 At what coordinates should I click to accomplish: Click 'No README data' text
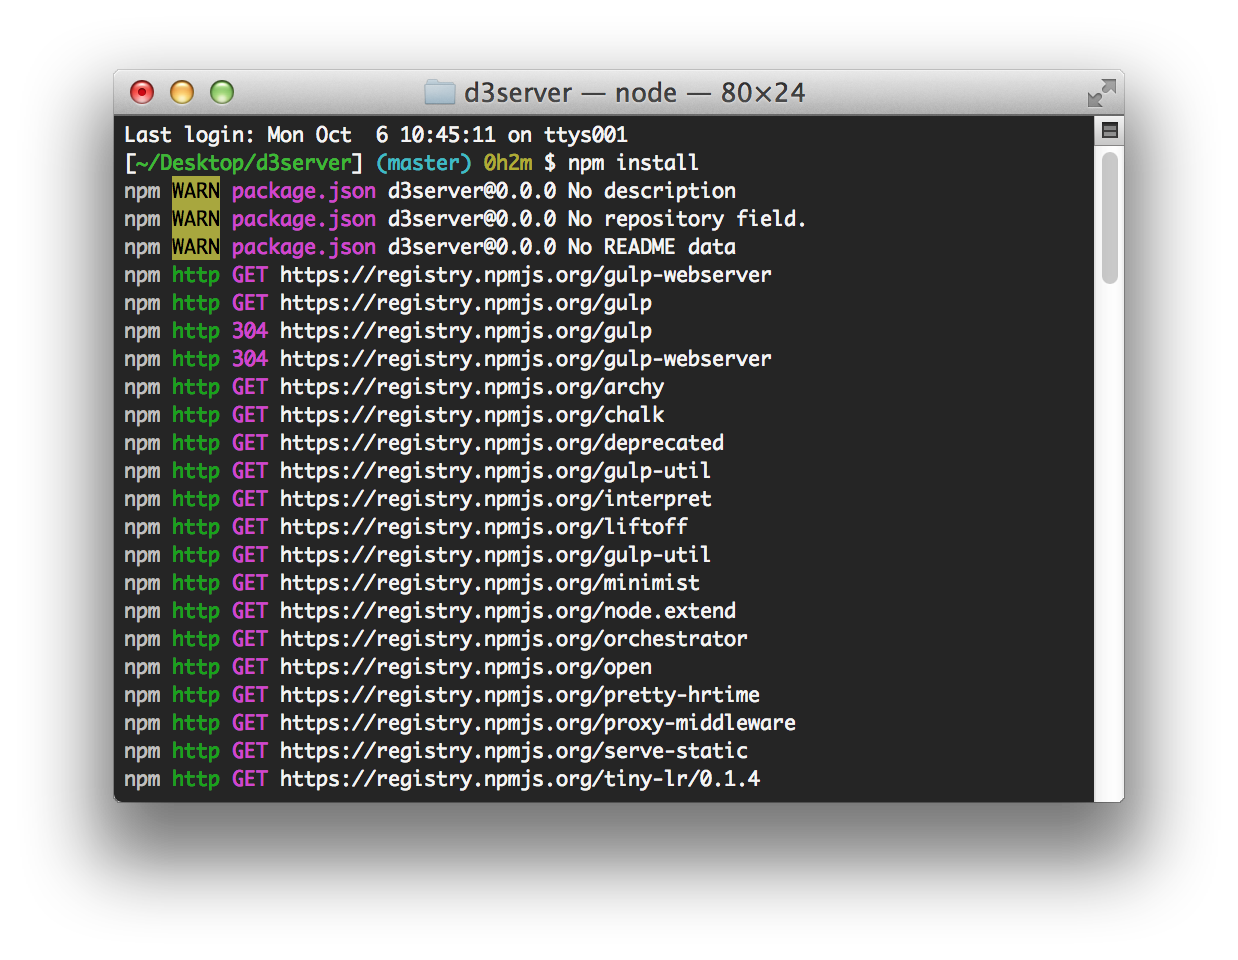coord(652,247)
